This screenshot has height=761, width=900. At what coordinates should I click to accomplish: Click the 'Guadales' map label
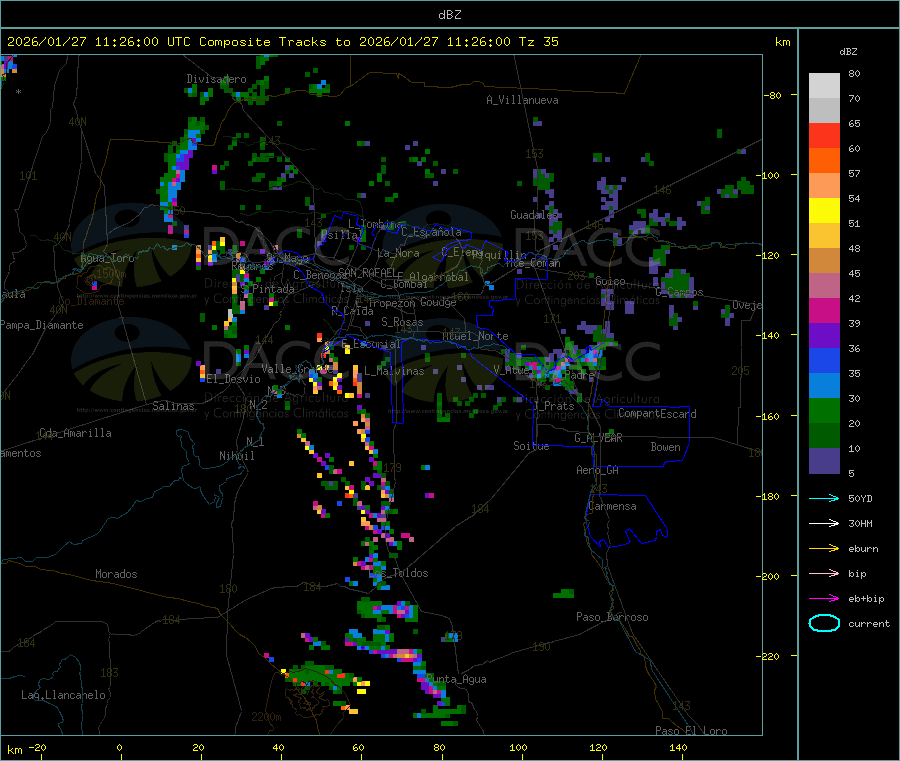(534, 215)
